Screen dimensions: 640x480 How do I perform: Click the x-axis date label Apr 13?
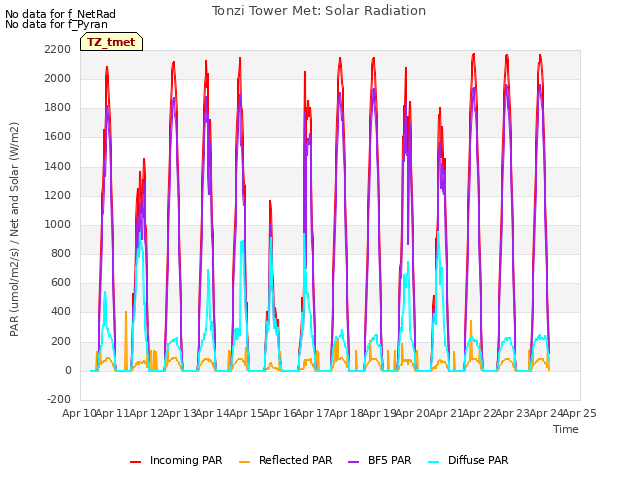179,413
